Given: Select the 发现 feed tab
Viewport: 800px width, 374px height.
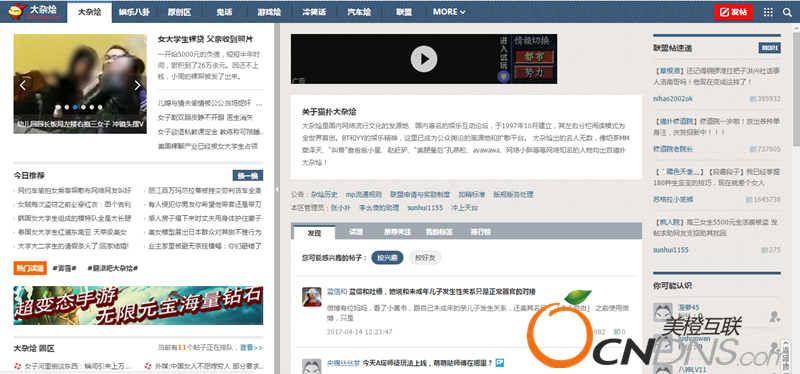Looking at the screenshot, I should pyautogui.click(x=314, y=232).
